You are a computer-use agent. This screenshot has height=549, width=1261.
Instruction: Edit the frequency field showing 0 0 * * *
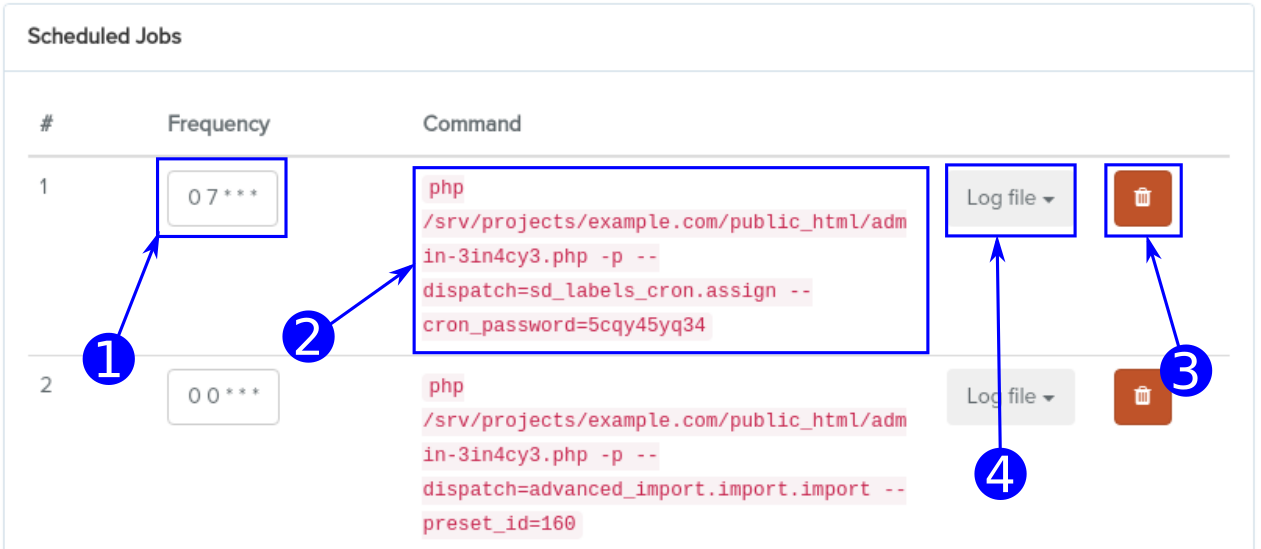tap(222, 397)
